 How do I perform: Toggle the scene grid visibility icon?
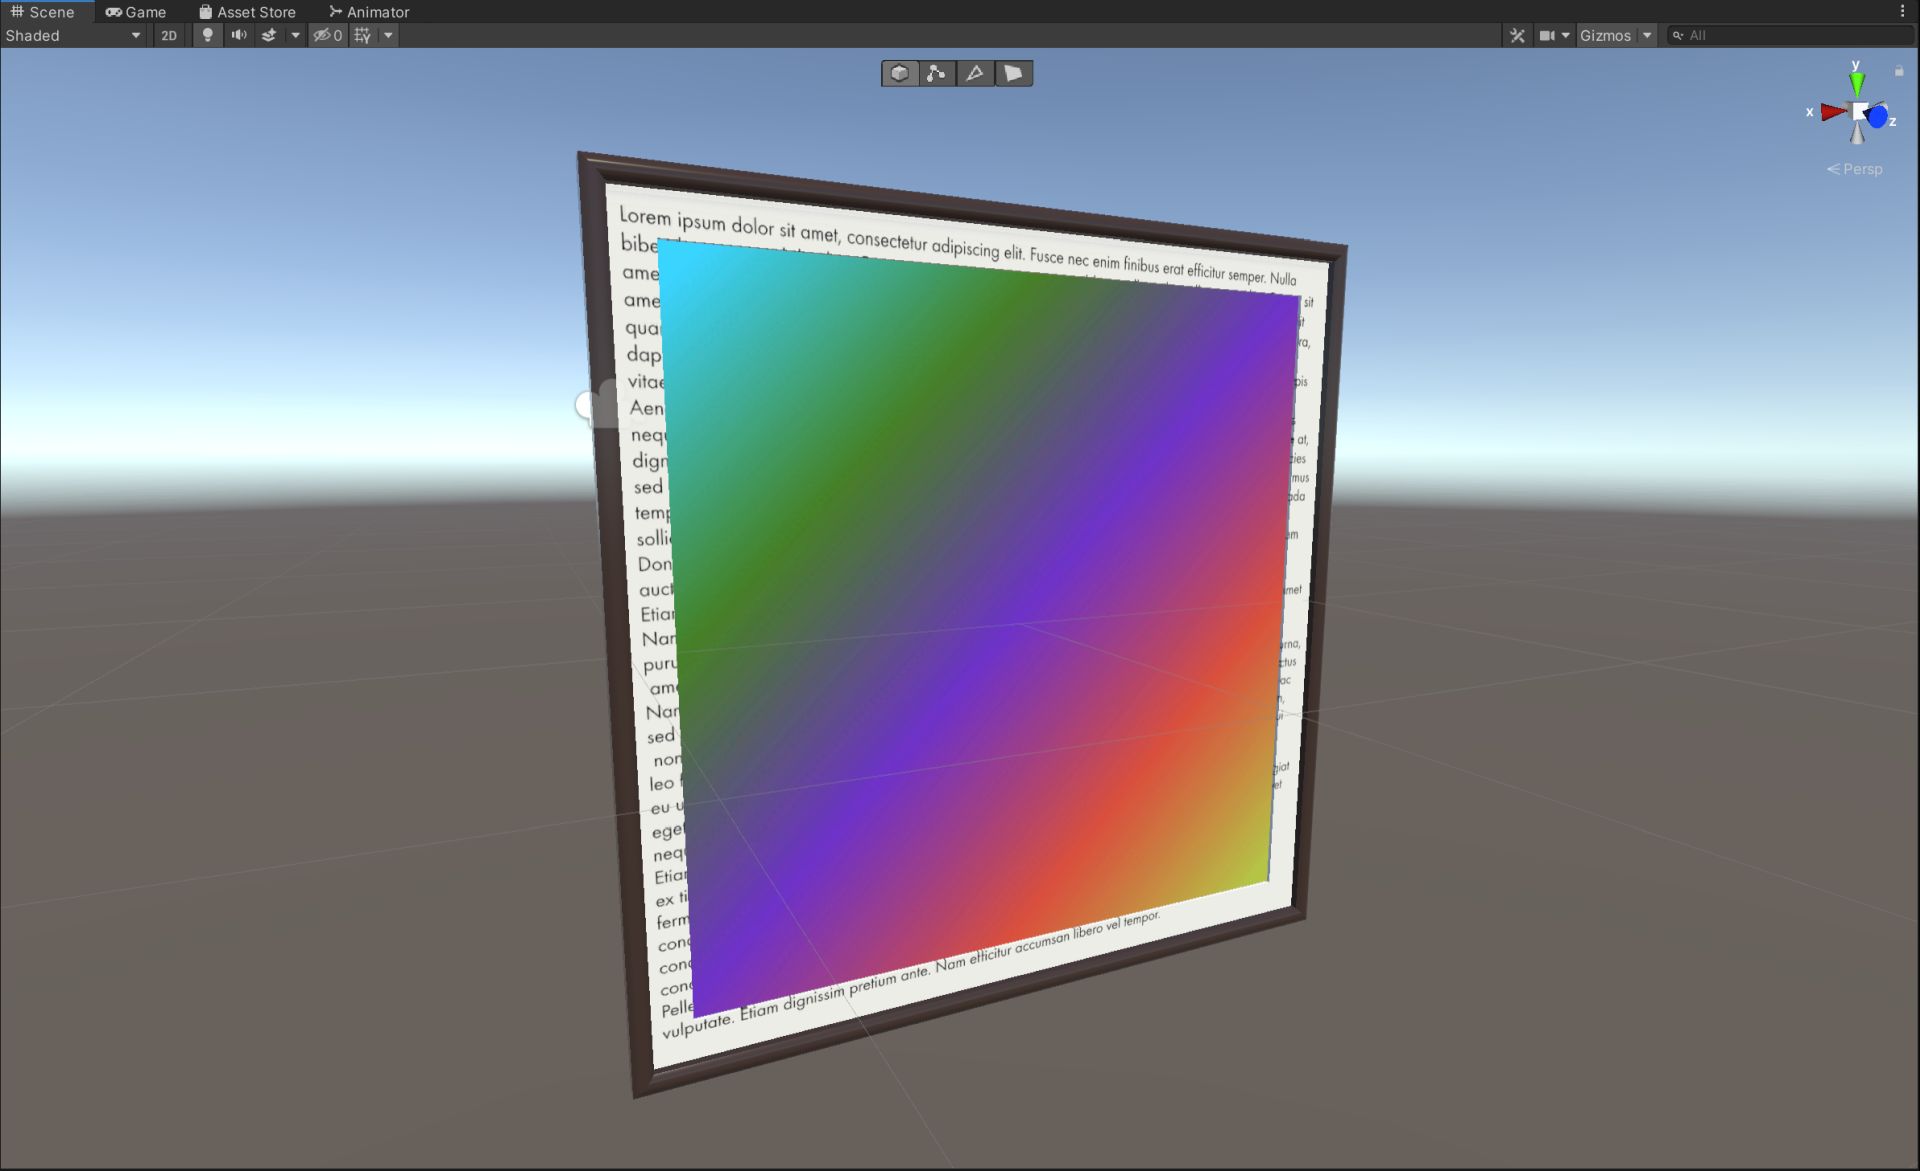pyautogui.click(x=363, y=35)
